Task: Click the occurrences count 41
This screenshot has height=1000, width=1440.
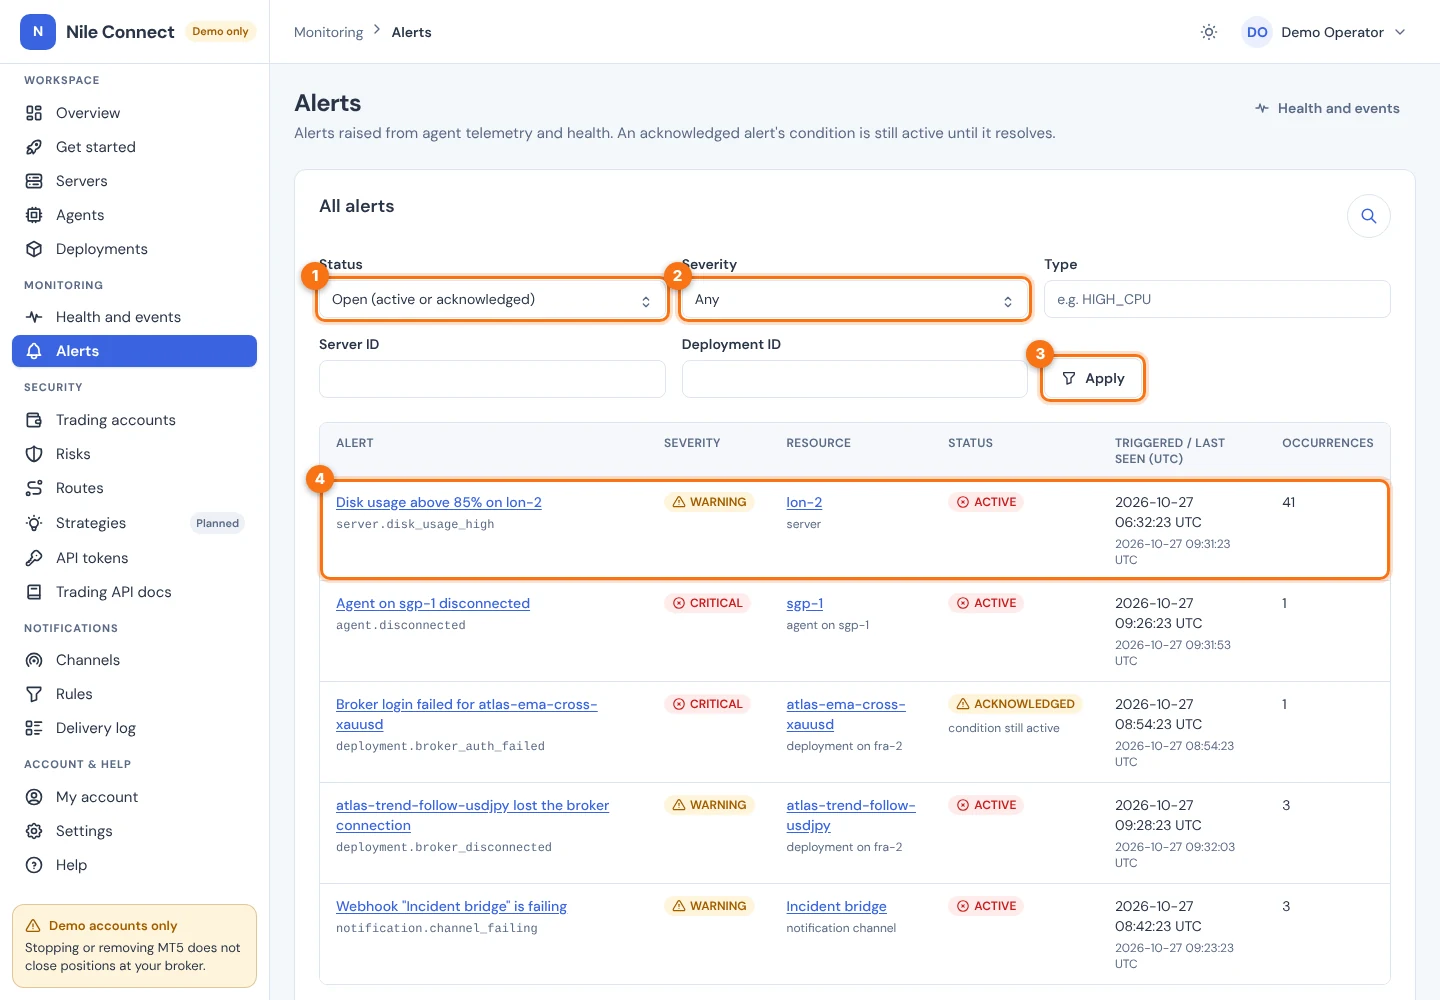Action: (x=1289, y=502)
